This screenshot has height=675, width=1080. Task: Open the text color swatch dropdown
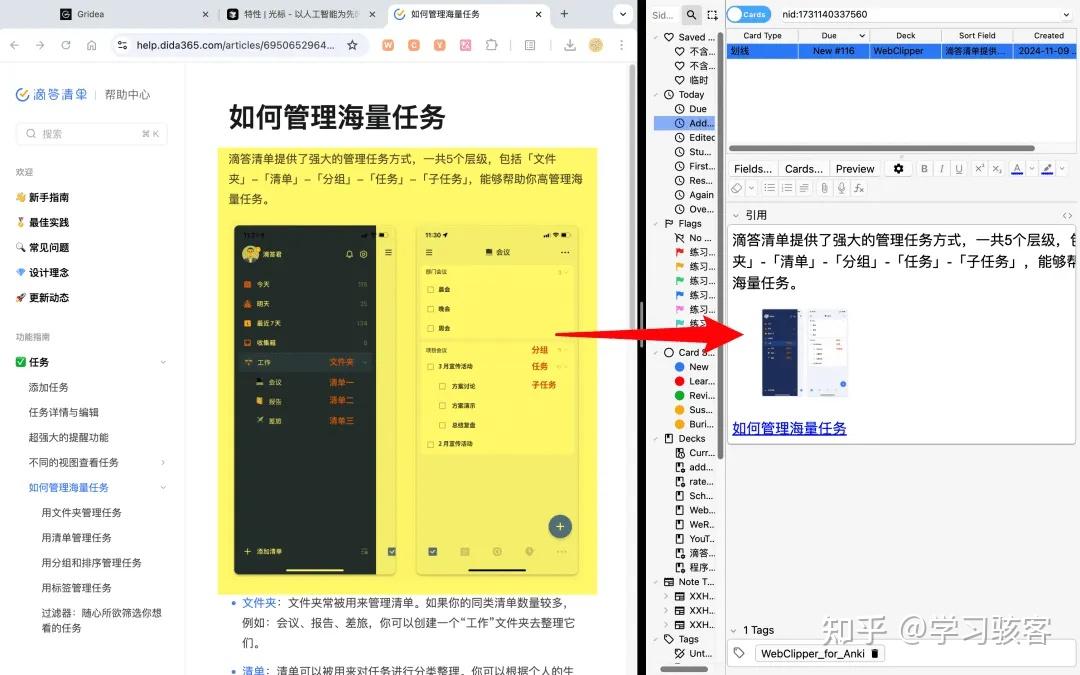[x=1032, y=169]
